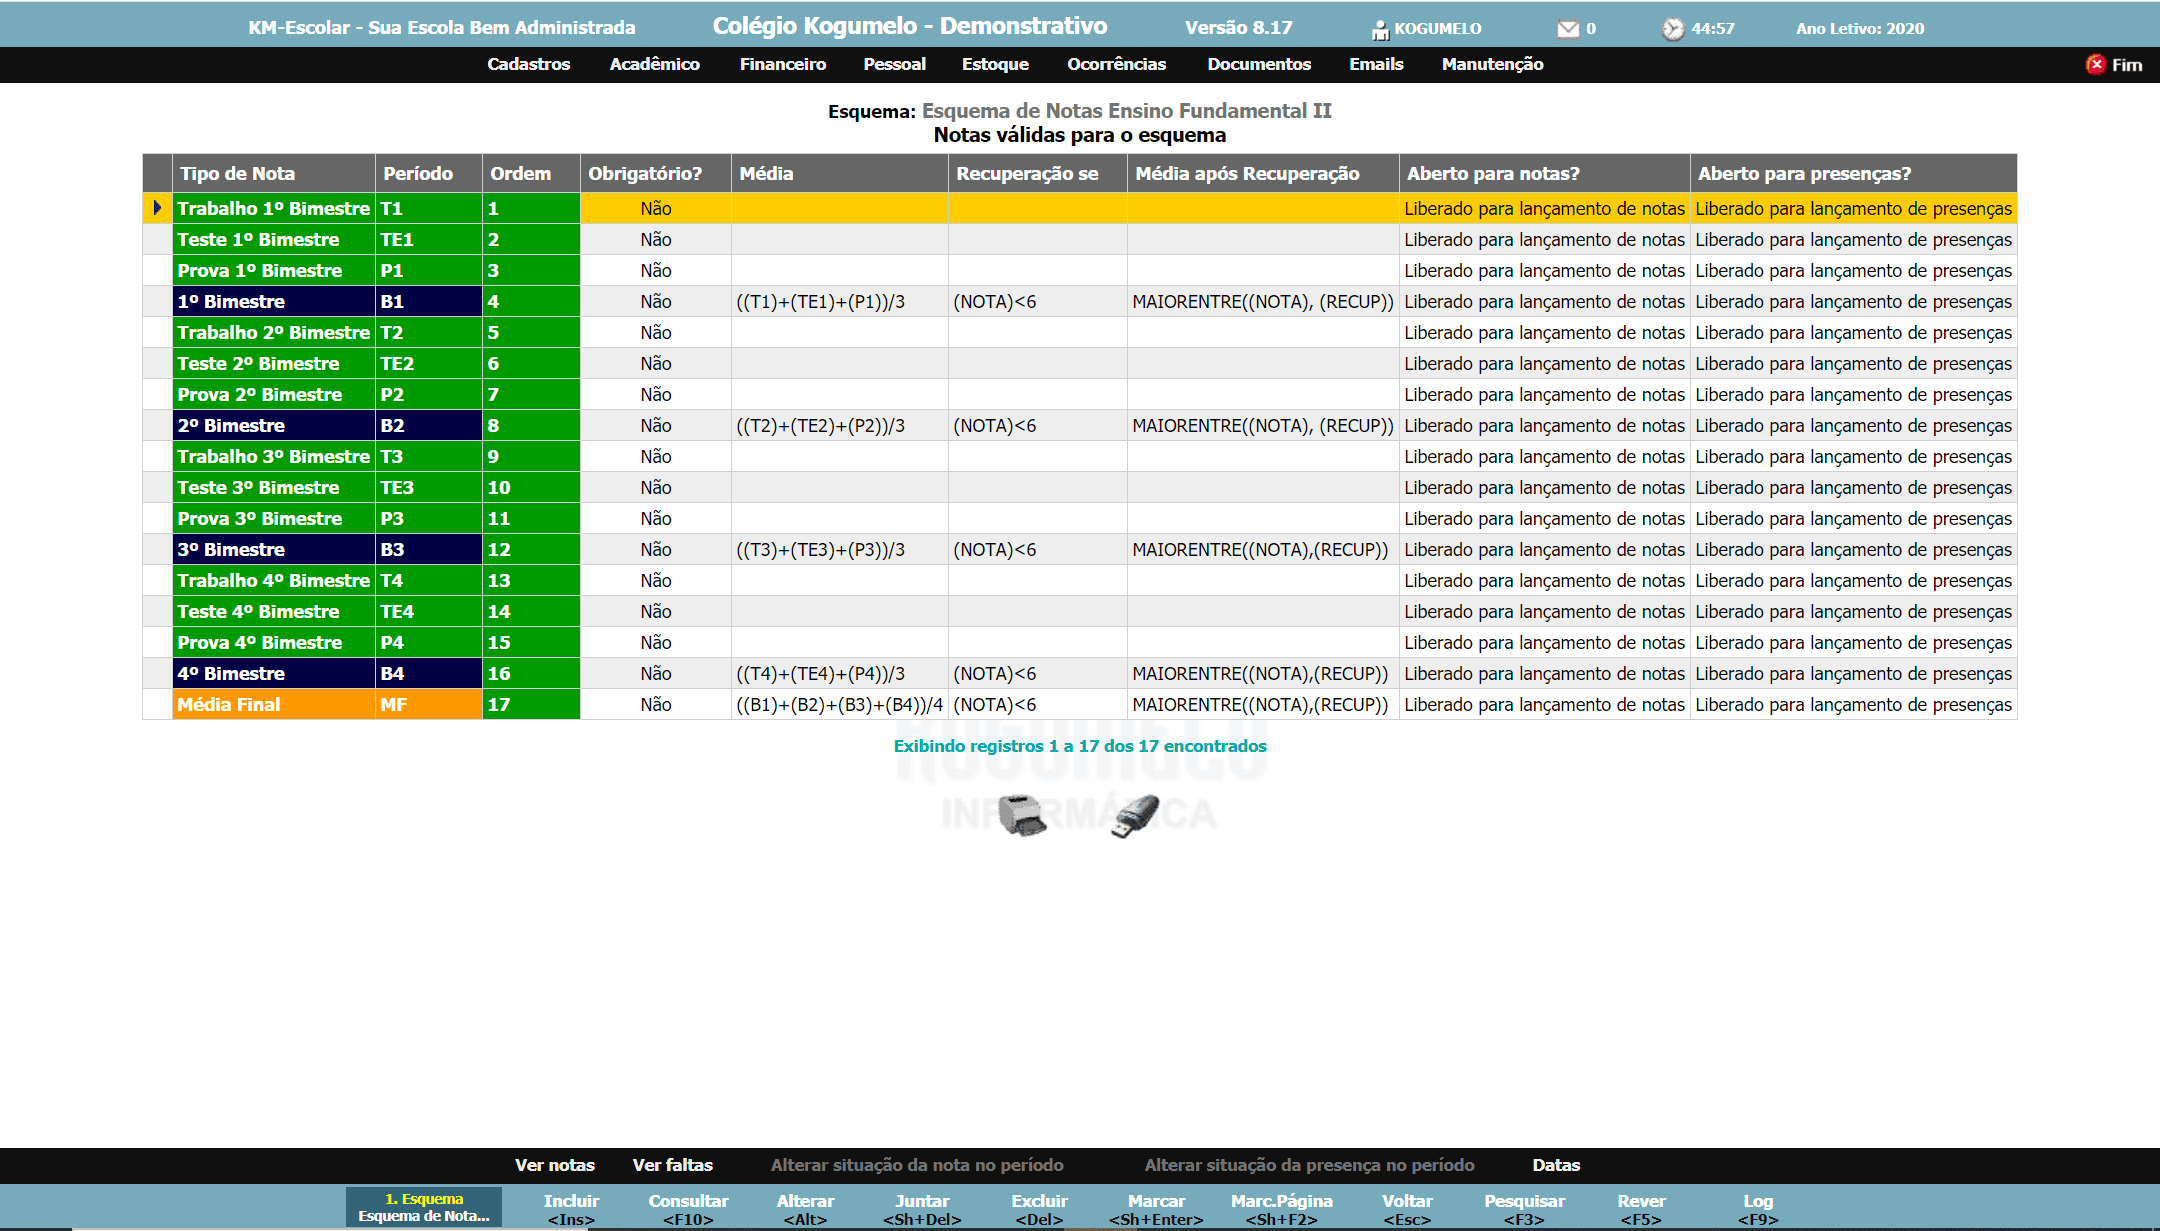Open the Manutenção menu

coord(1492,64)
